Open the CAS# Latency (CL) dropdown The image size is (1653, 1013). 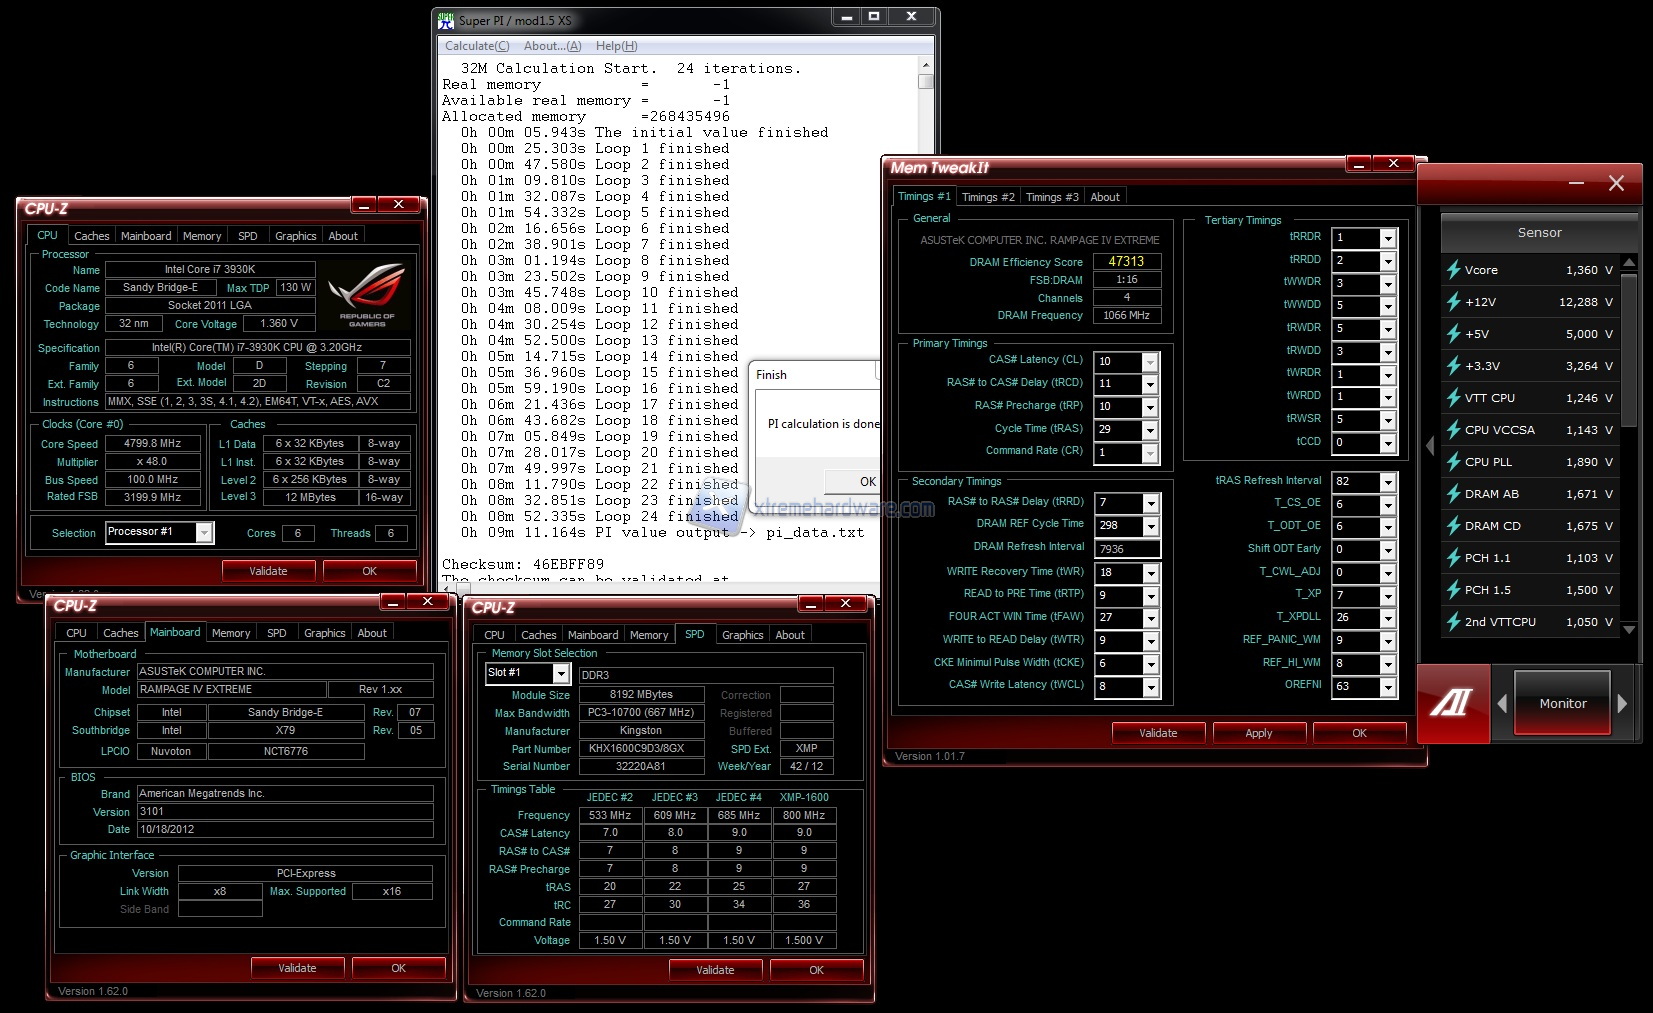pyautogui.click(x=1150, y=362)
